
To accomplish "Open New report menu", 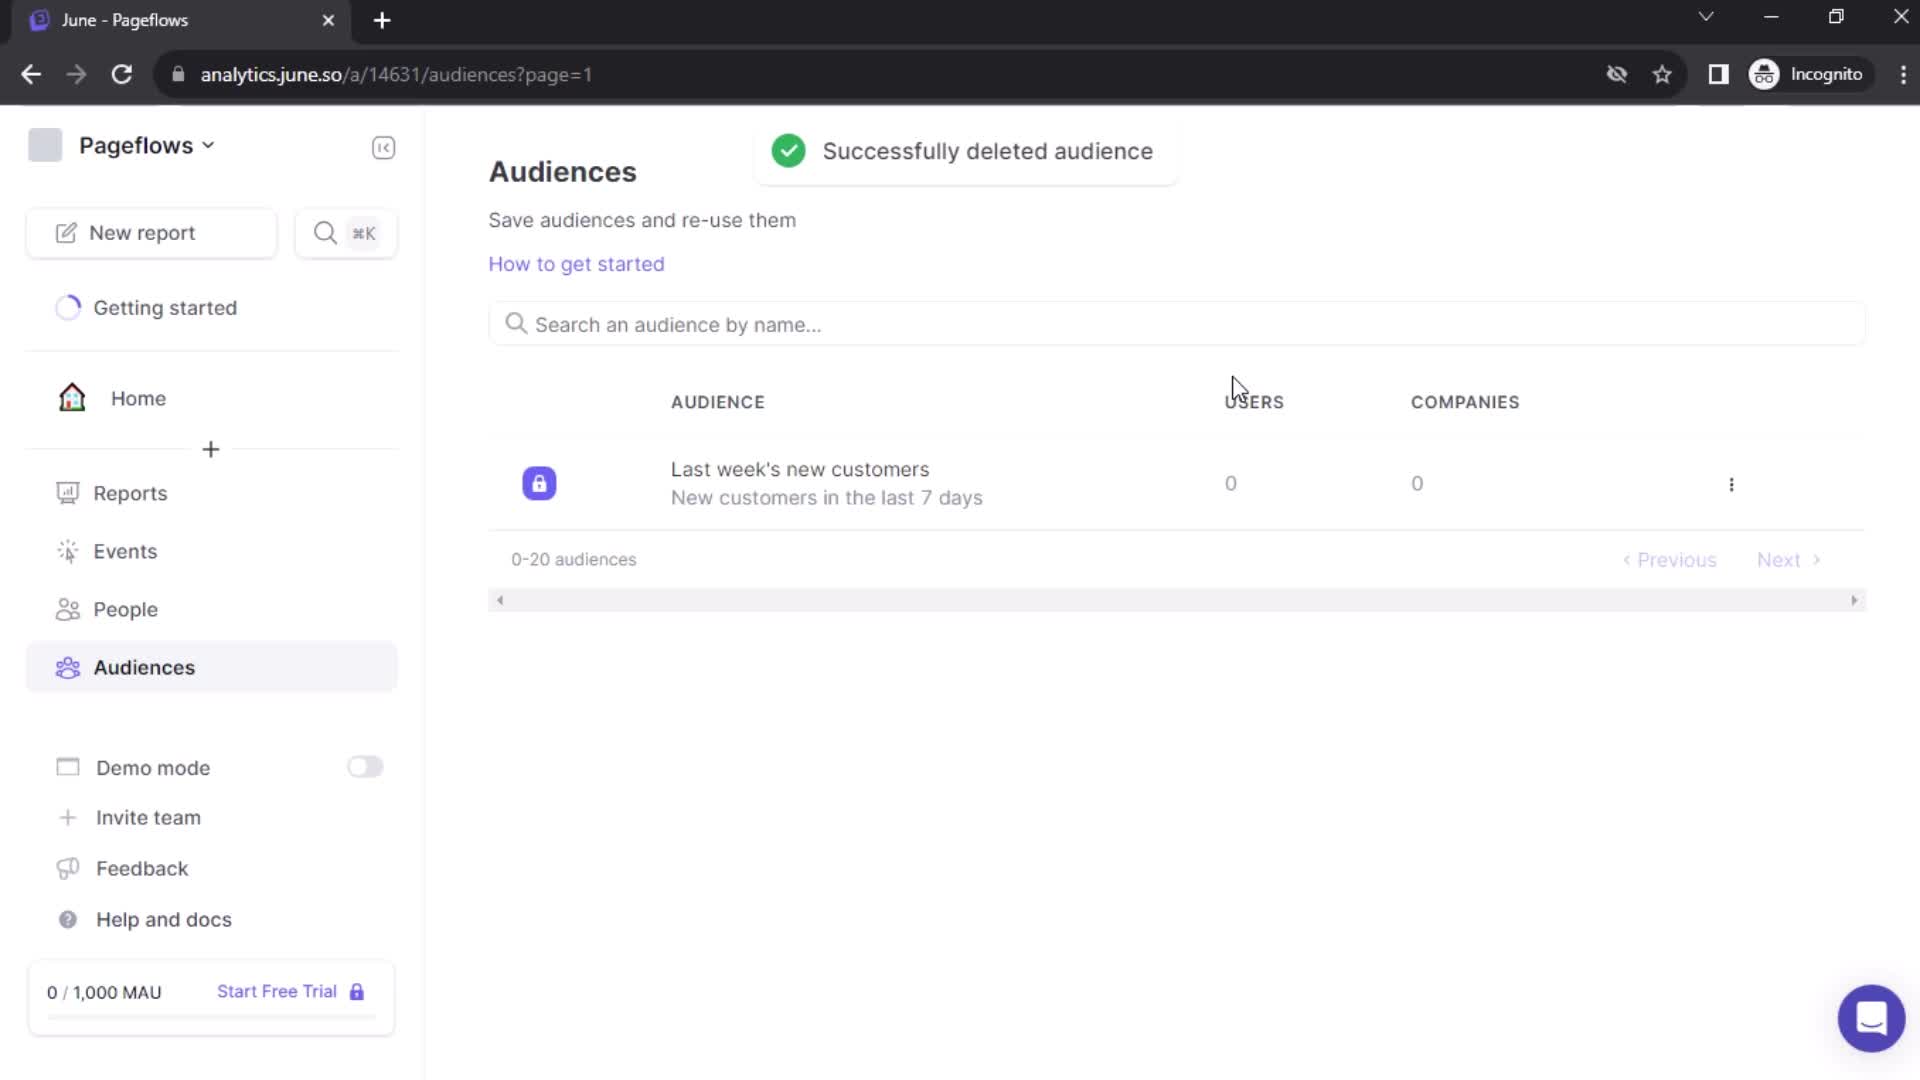I will pyautogui.click(x=152, y=232).
